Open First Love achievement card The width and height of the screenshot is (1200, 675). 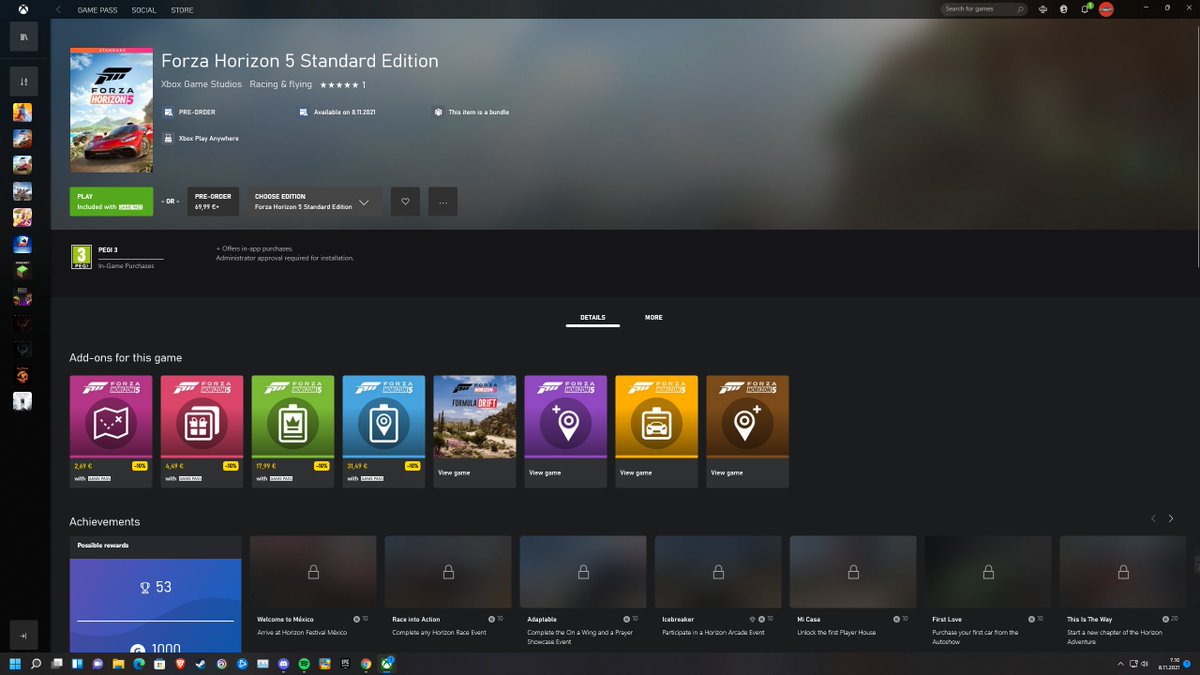tap(988, 594)
